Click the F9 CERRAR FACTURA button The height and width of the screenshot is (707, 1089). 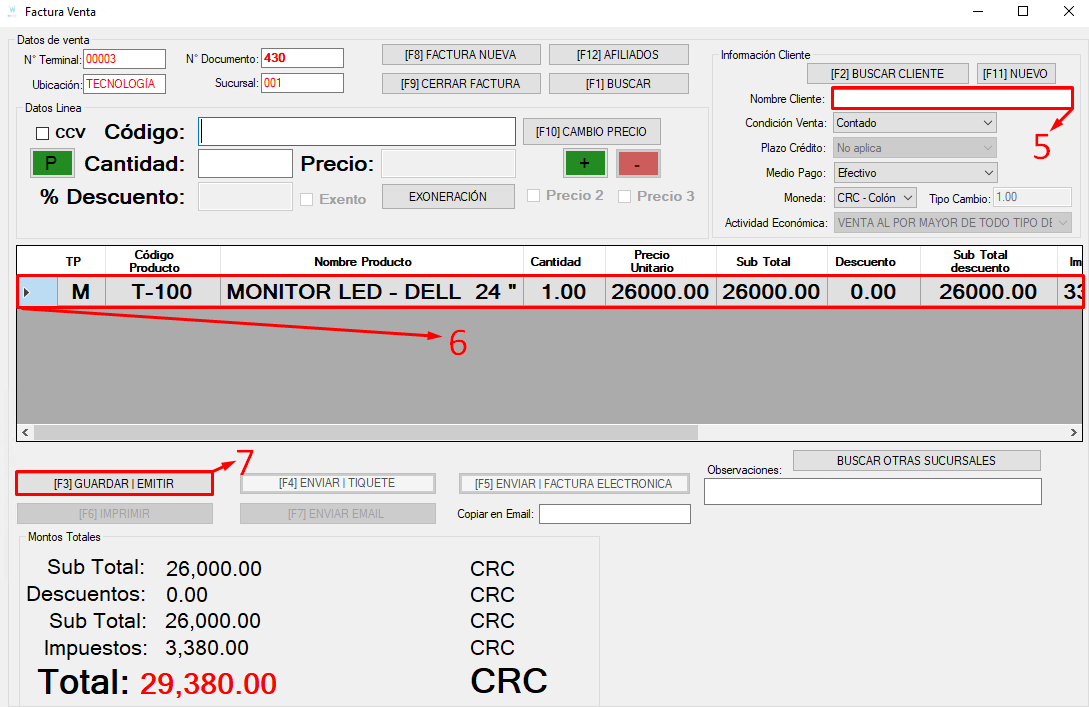coord(461,83)
